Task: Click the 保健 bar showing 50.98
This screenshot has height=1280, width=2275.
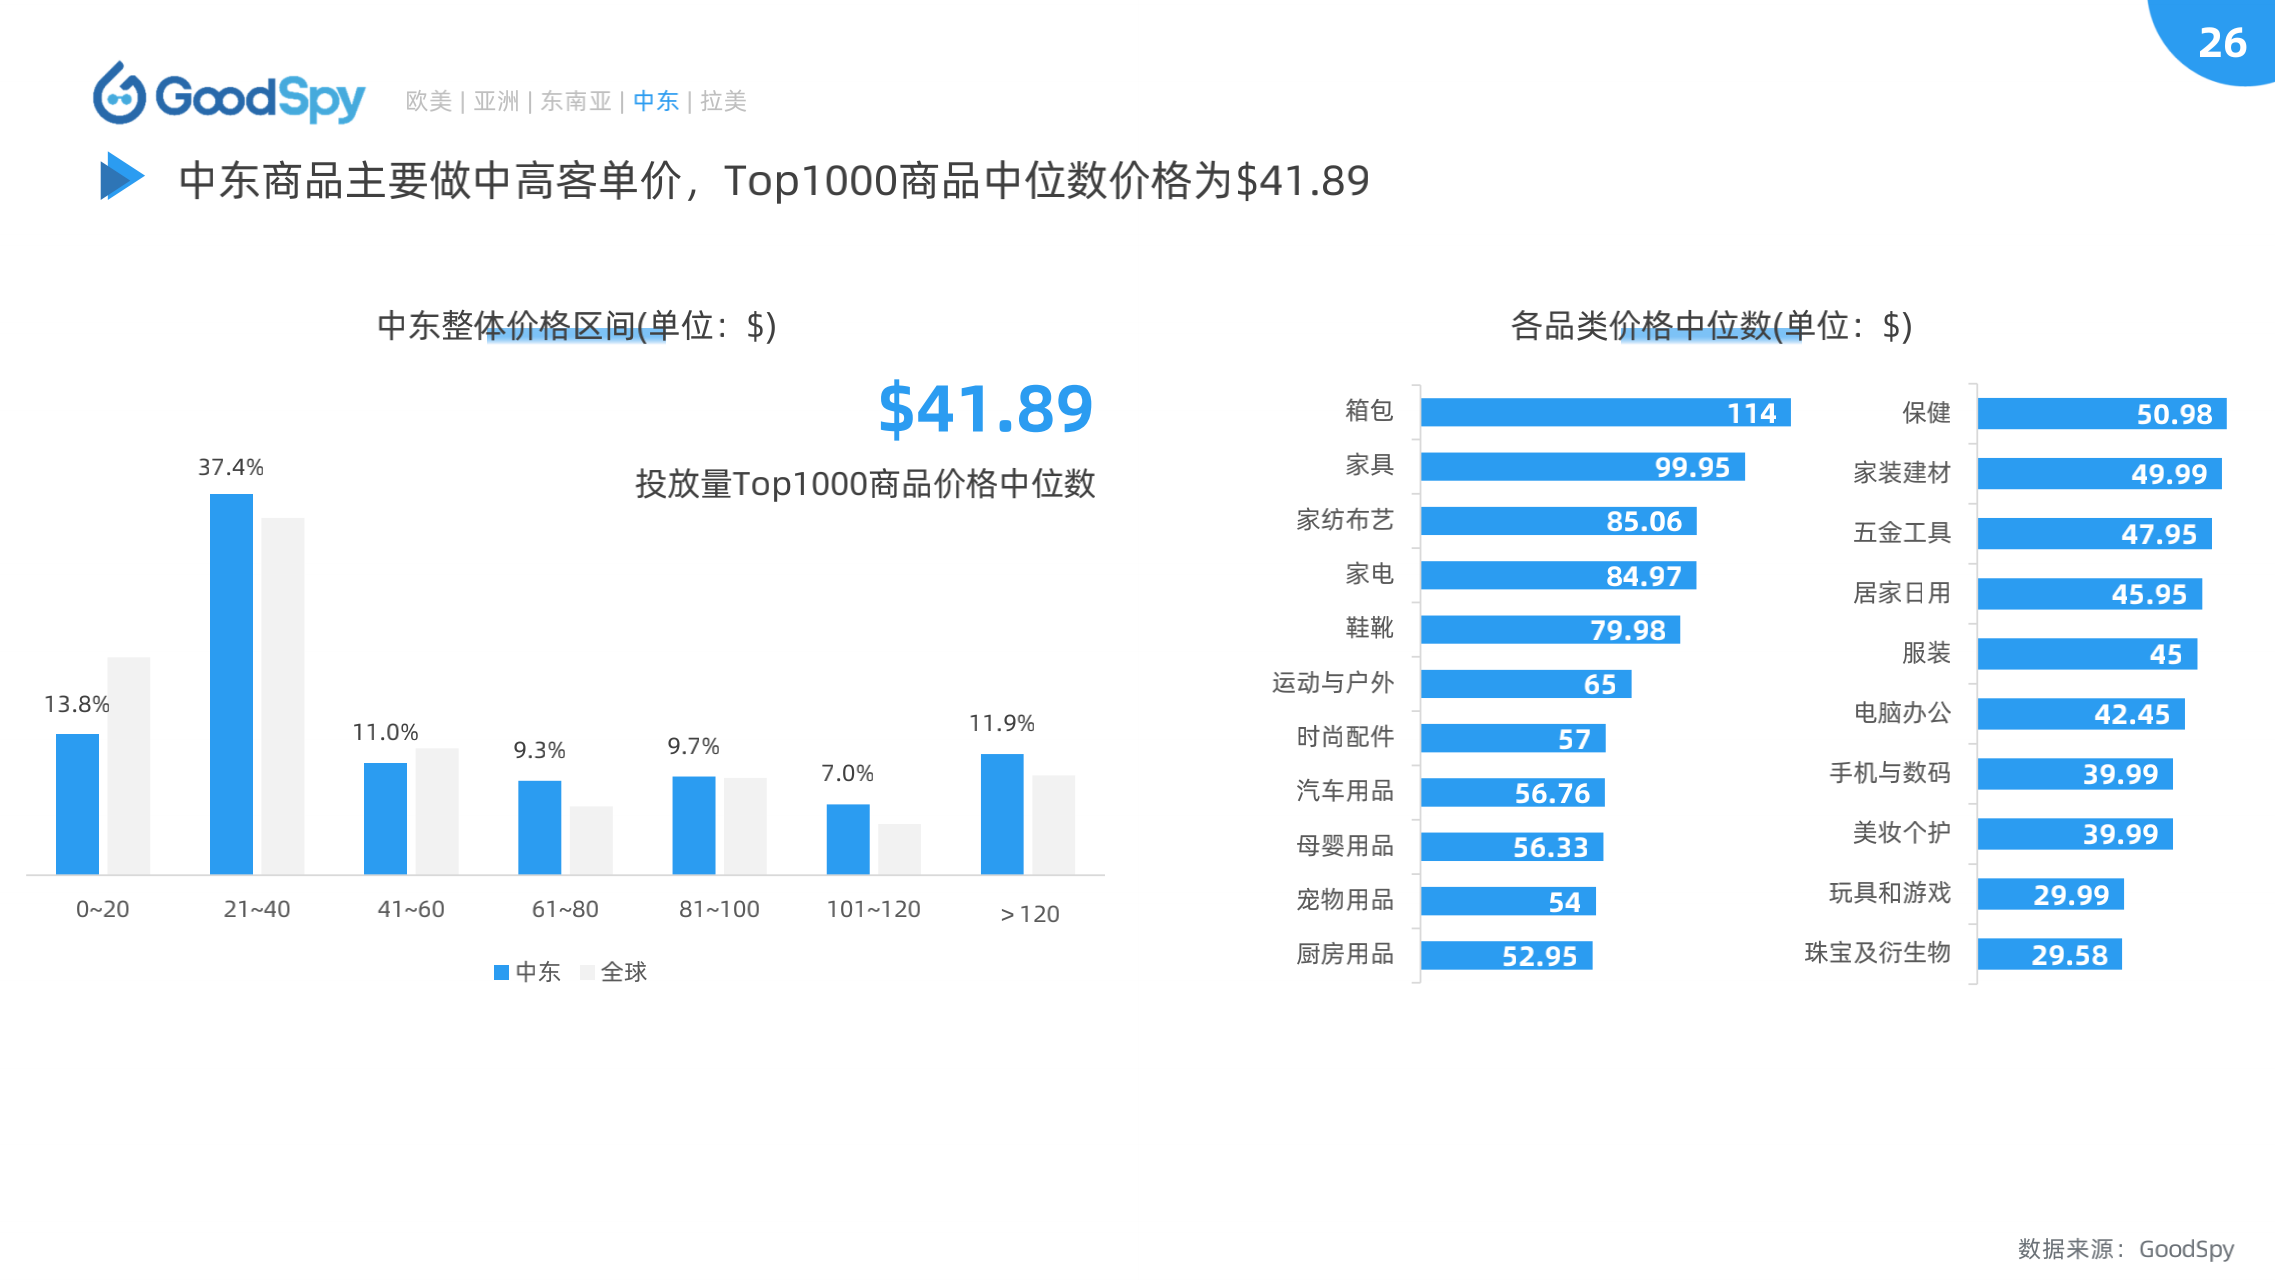Action: coord(2101,414)
